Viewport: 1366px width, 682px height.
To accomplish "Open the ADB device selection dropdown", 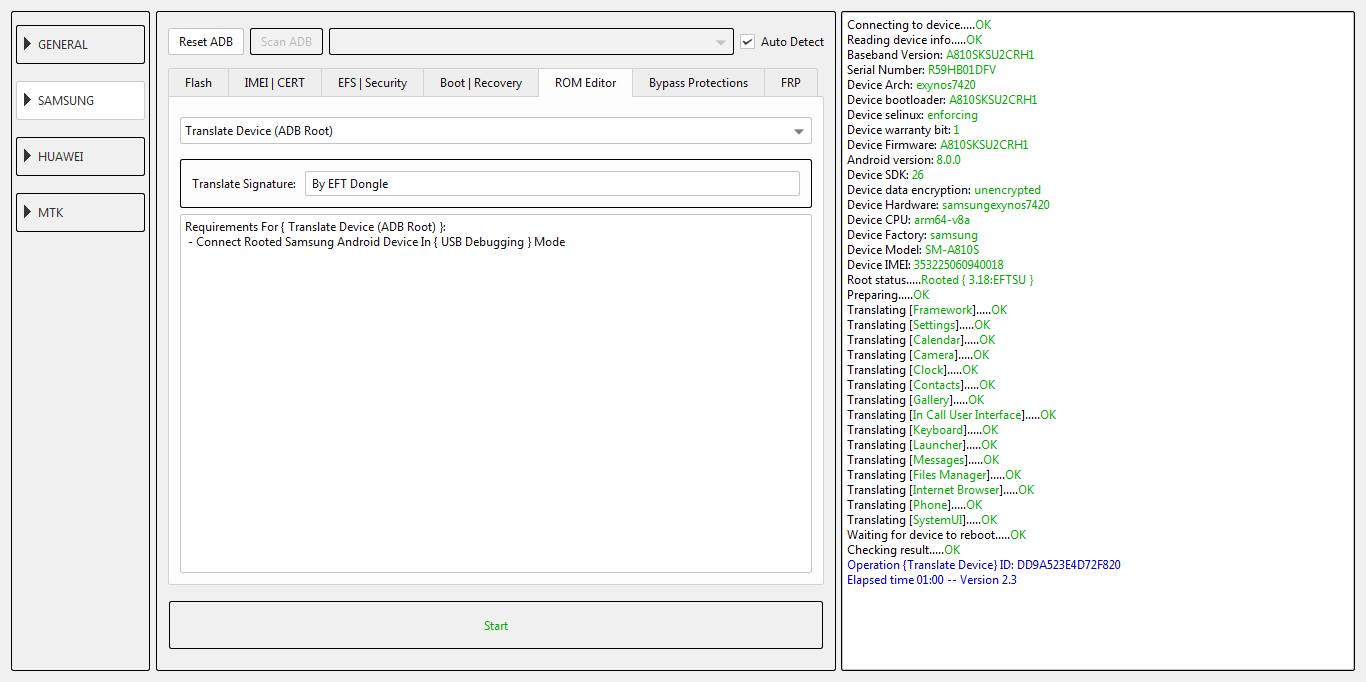I will pyautogui.click(x=531, y=41).
